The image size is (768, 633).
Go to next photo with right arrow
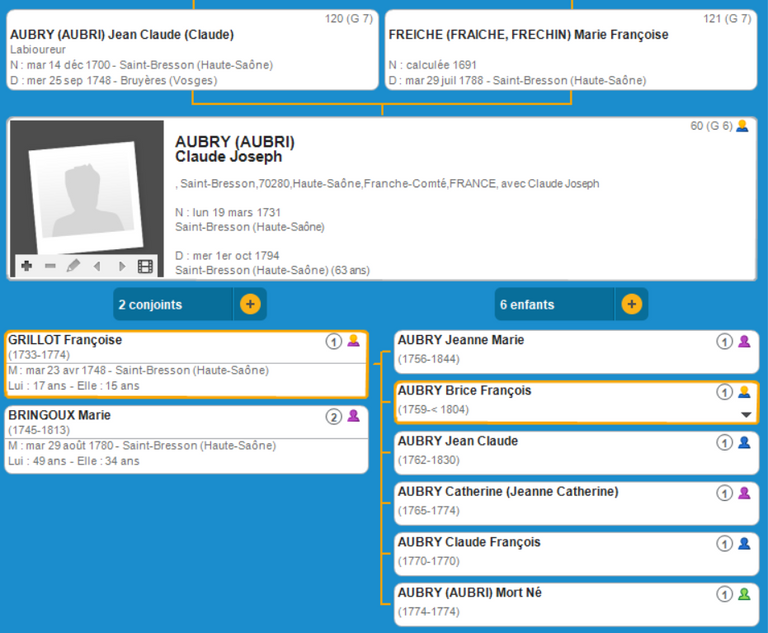[122, 266]
